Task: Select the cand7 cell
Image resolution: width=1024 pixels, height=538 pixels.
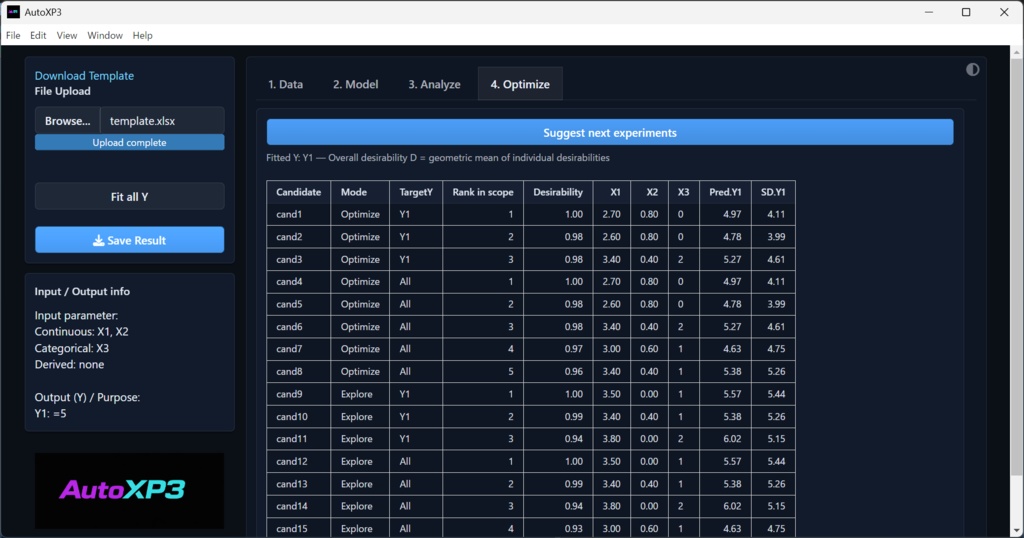Action: click(298, 349)
